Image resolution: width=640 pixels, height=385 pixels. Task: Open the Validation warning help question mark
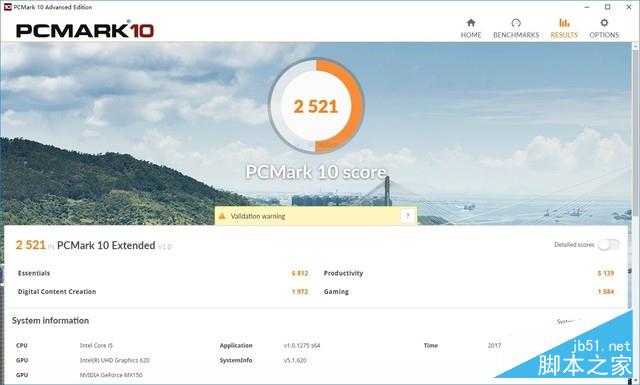pyautogui.click(x=407, y=216)
